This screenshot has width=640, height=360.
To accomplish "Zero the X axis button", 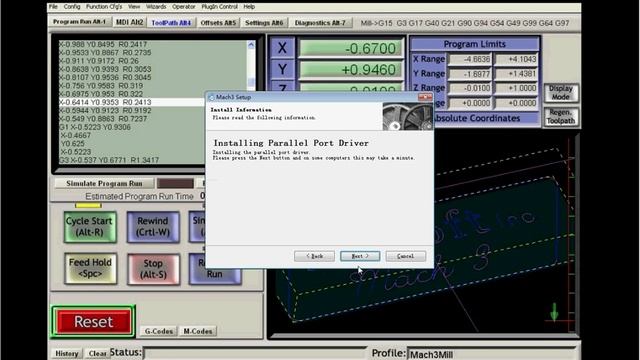I will pos(282,48).
